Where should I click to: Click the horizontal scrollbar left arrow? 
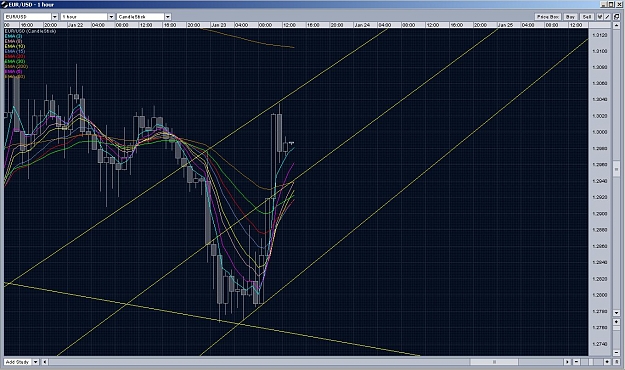pos(45,362)
